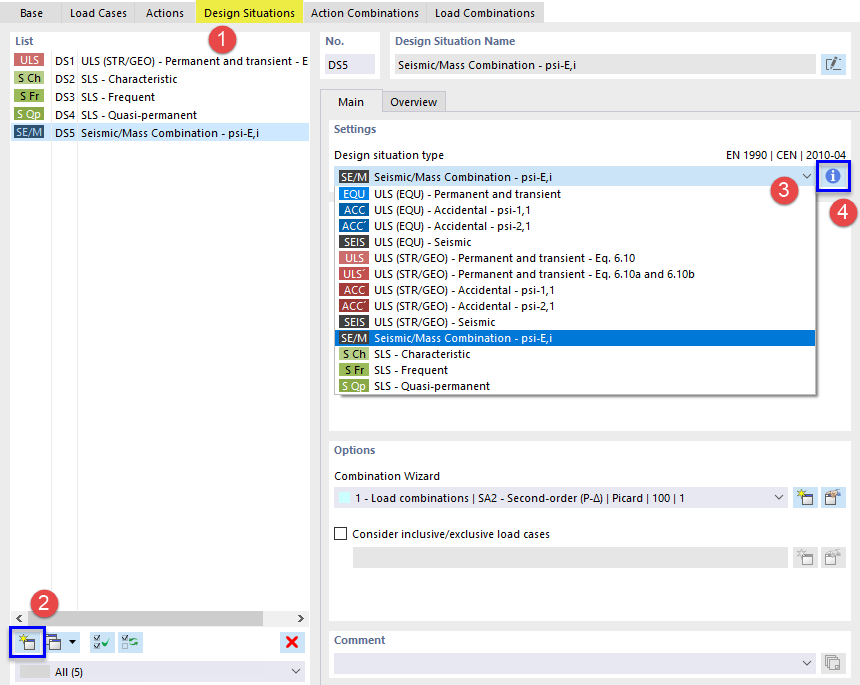Screen dimensions: 860x685
Task: Select the Main sub-tab
Action: coord(351,102)
